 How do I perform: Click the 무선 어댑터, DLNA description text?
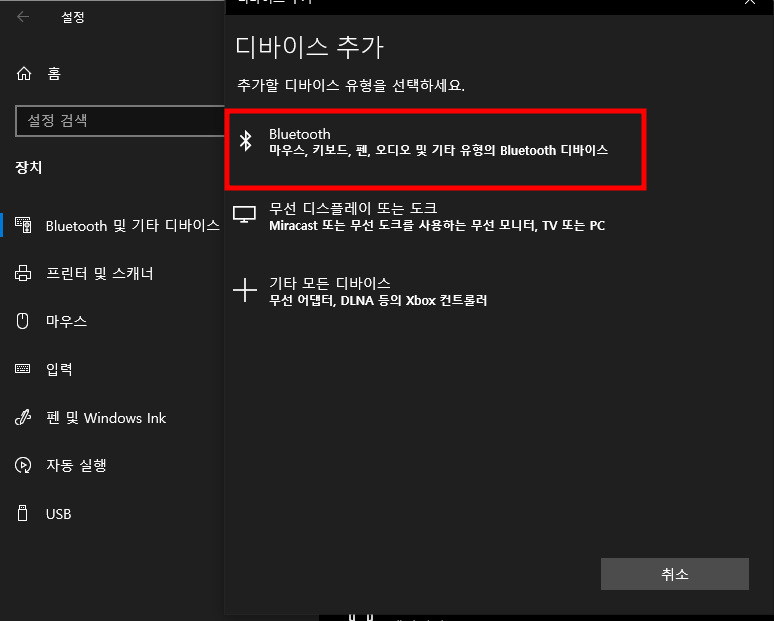point(378,300)
